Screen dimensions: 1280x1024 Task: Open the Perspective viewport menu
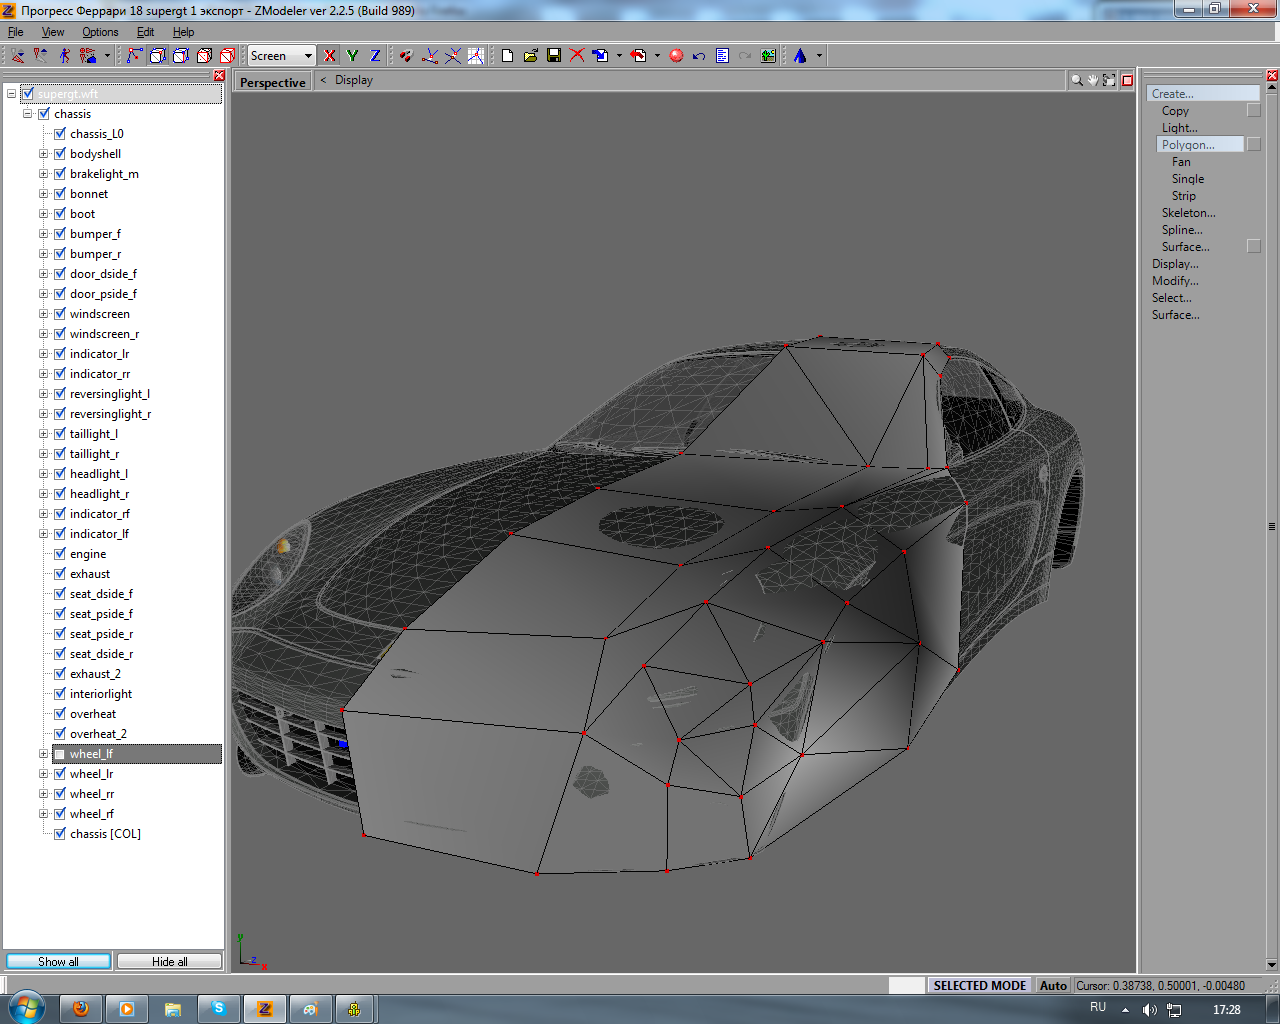[x=272, y=82]
